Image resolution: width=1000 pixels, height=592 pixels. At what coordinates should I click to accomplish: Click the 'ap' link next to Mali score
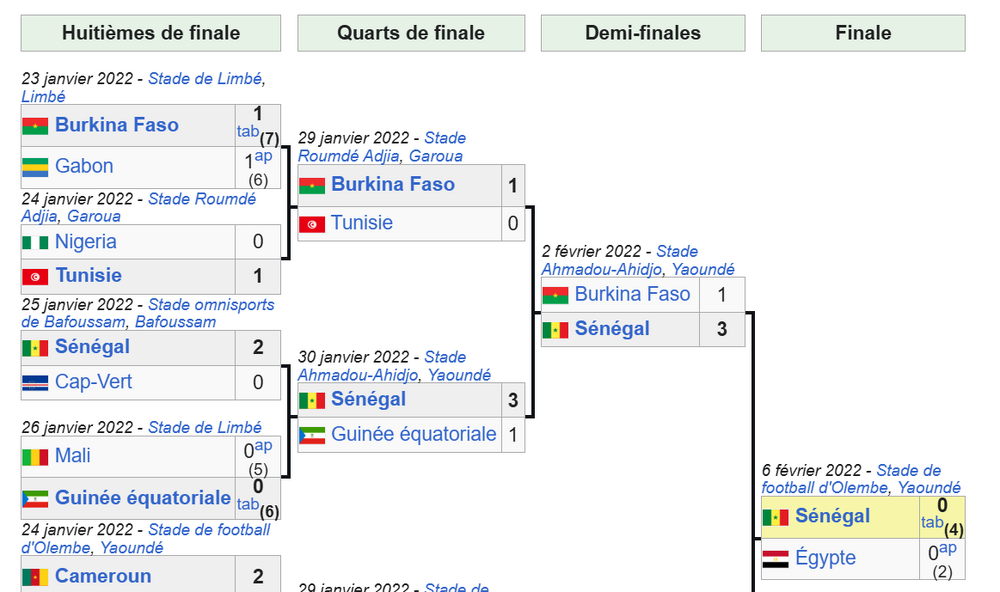[263, 446]
